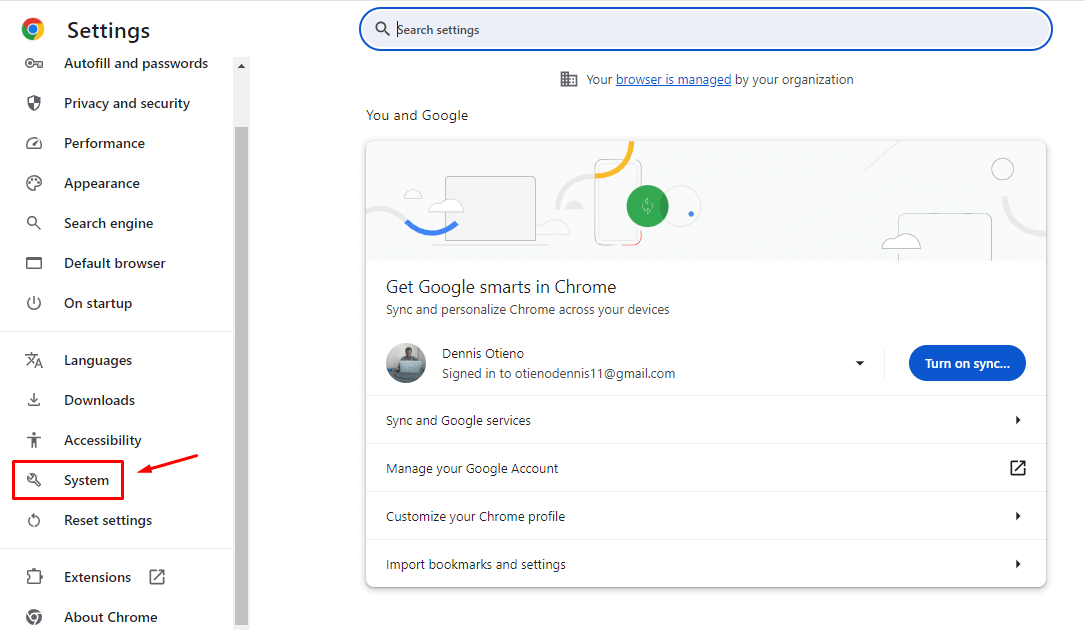The image size is (1085, 630).
Task: Expand Customize your Chrome profile arrow
Action: [1018, 516]
